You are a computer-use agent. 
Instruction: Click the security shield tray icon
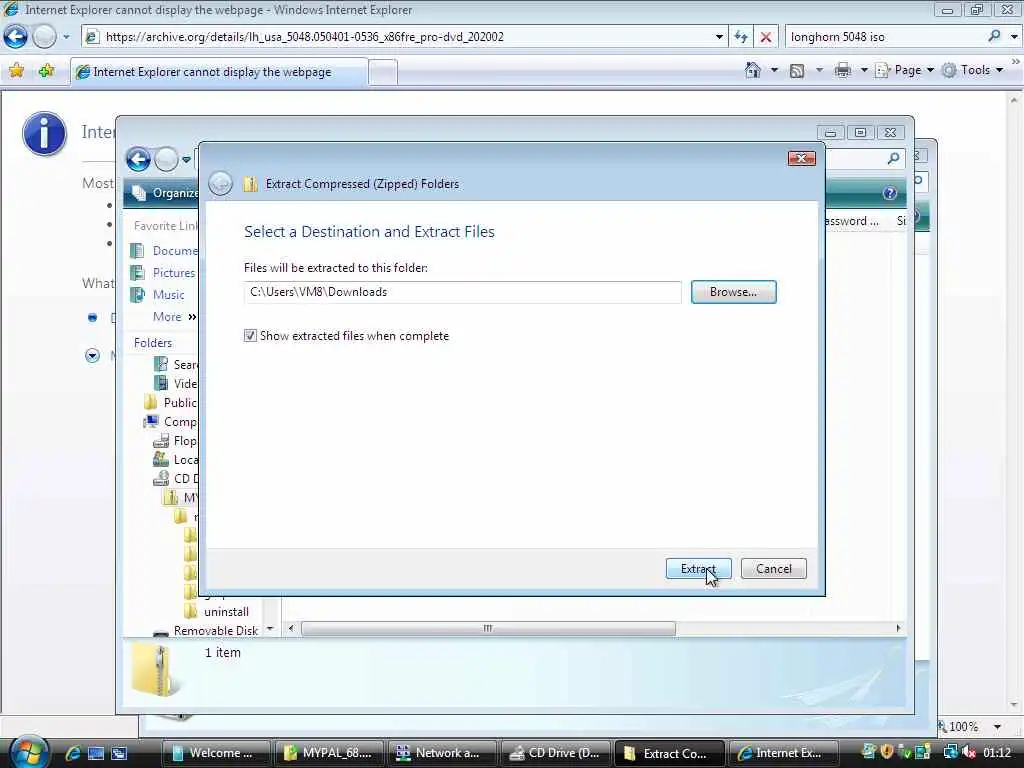[886, 752]
